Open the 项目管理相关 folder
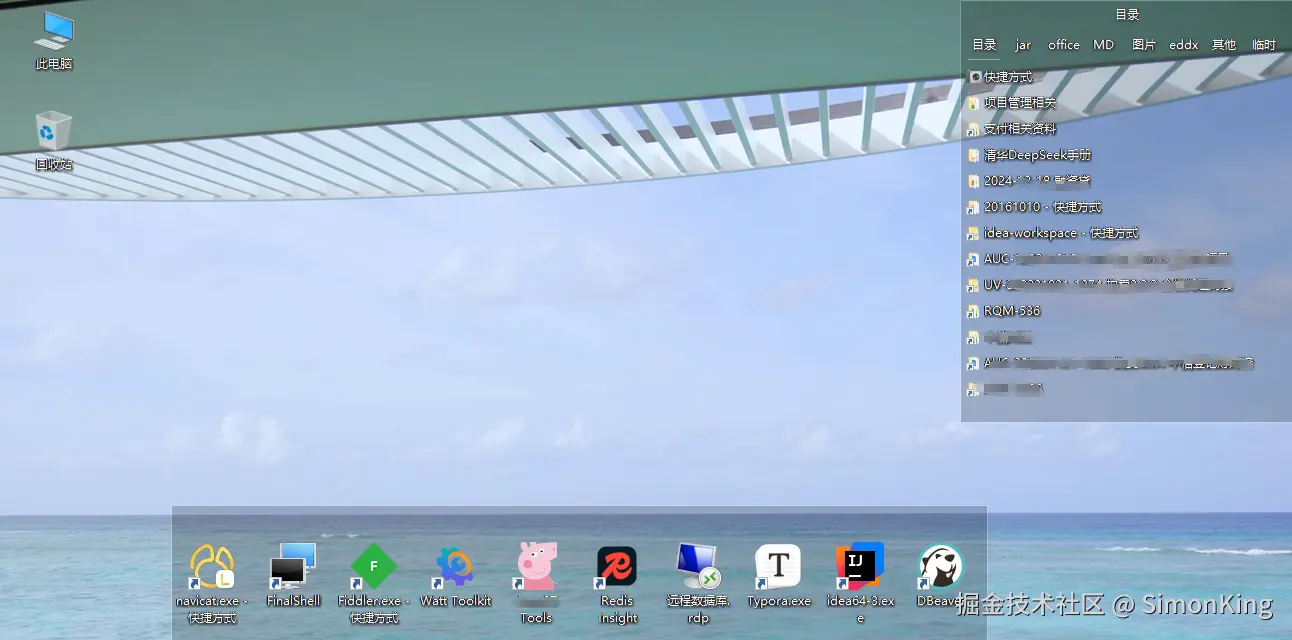This screenshot has height=640, width=1292. [x=1012, y=103]
